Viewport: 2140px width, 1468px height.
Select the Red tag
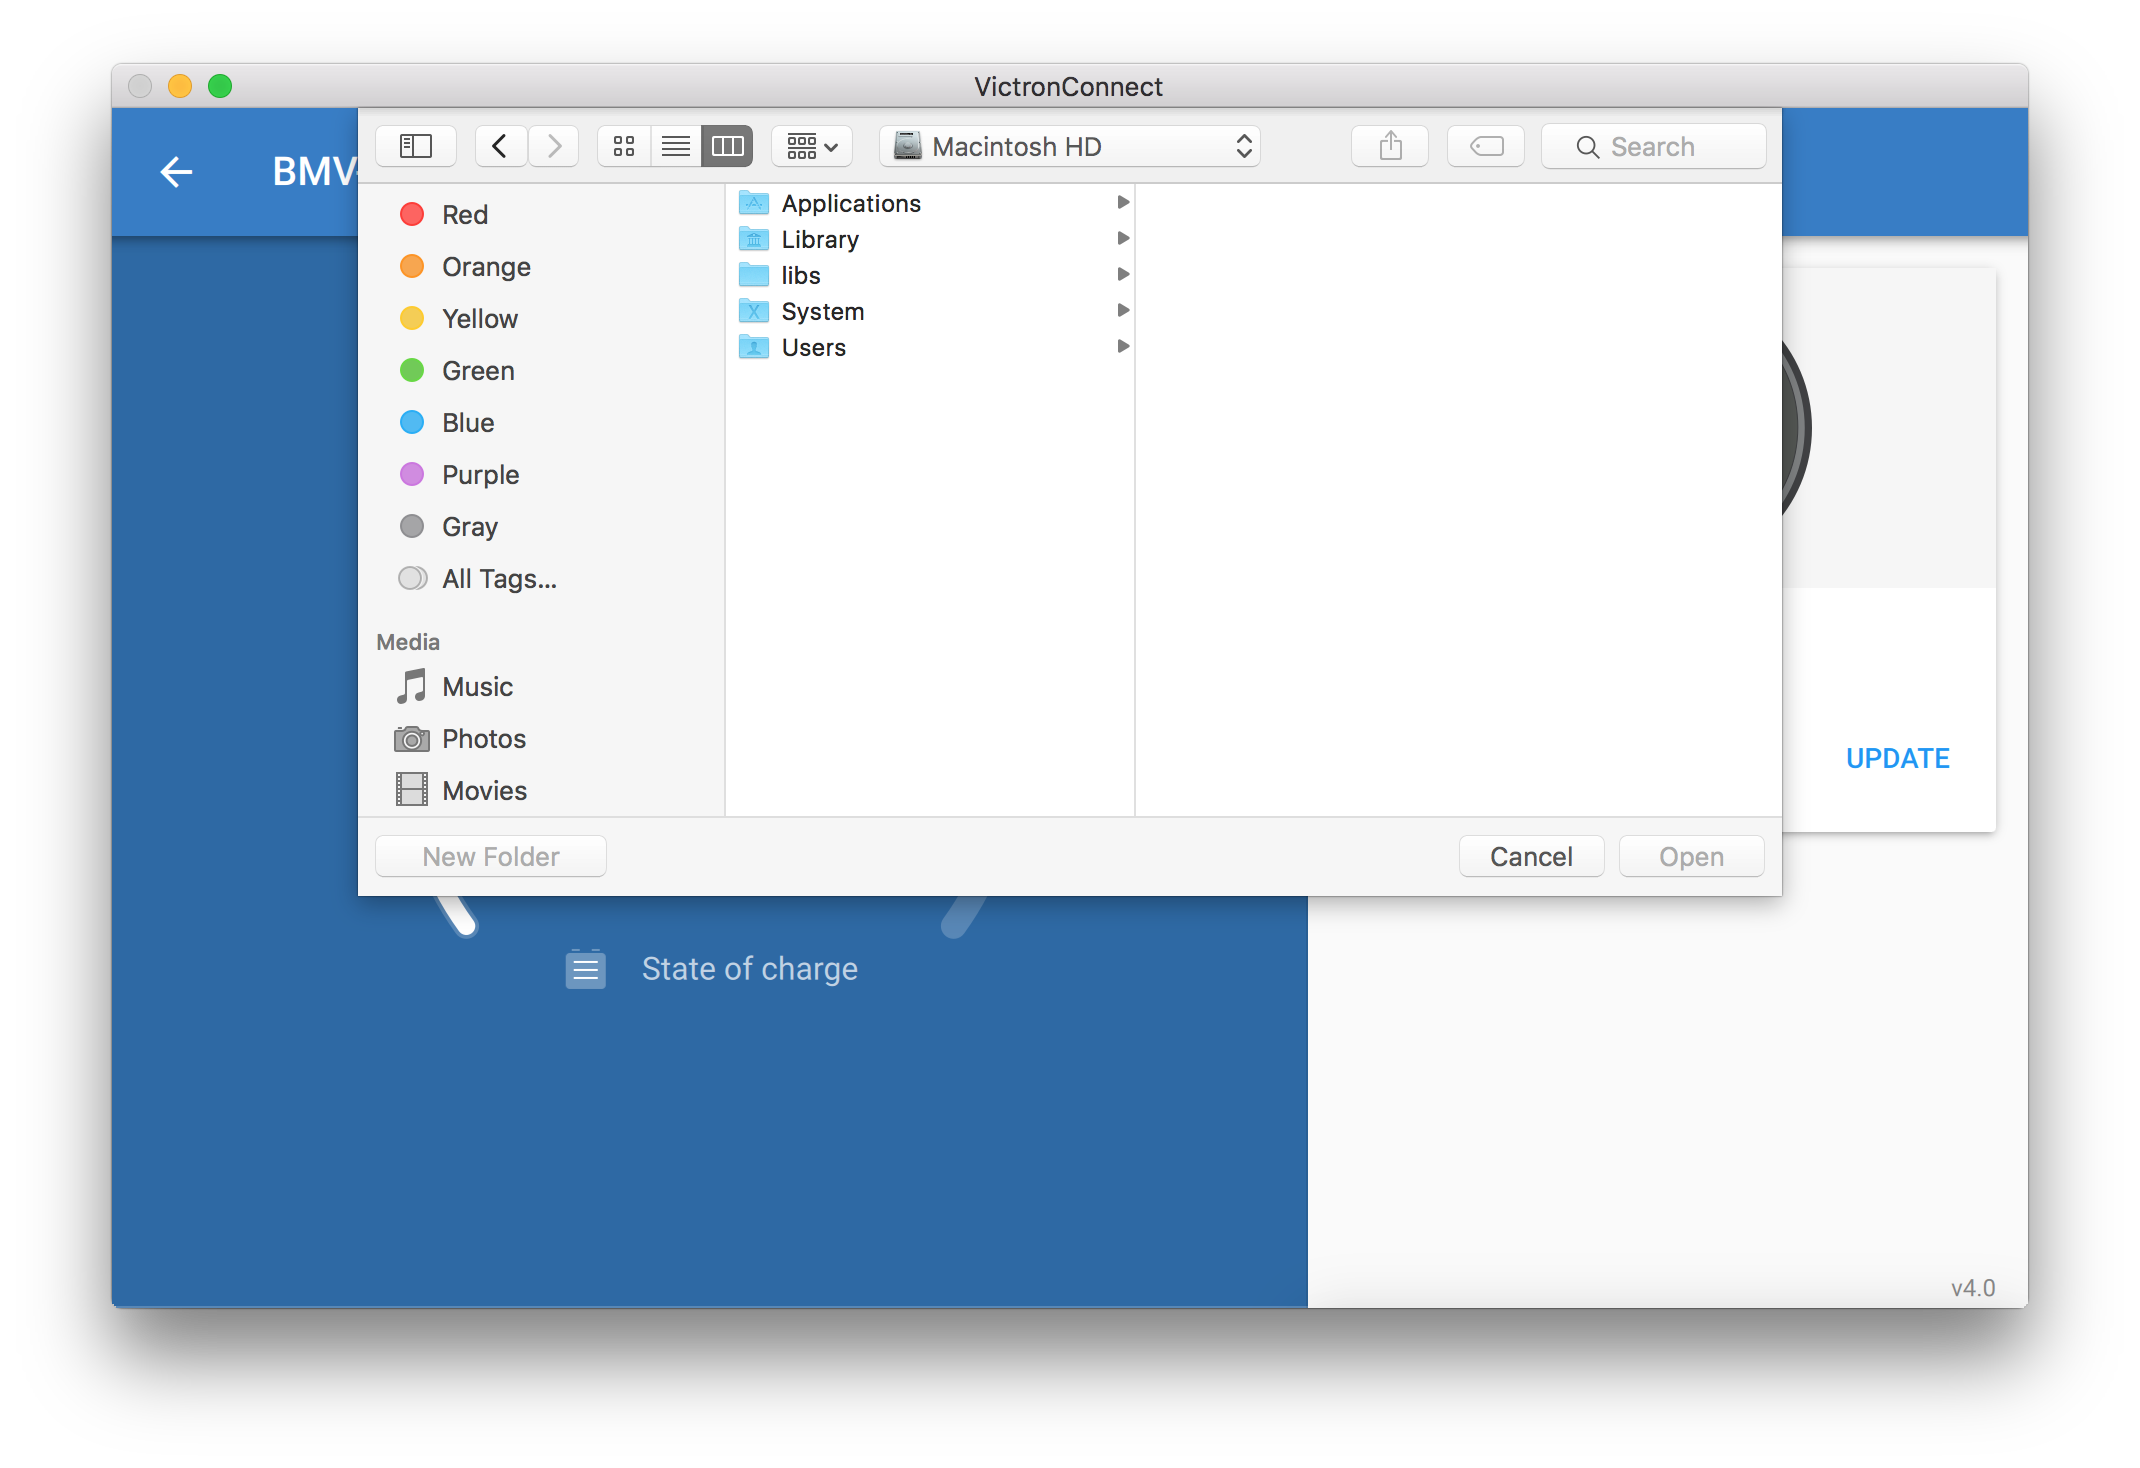464,215
